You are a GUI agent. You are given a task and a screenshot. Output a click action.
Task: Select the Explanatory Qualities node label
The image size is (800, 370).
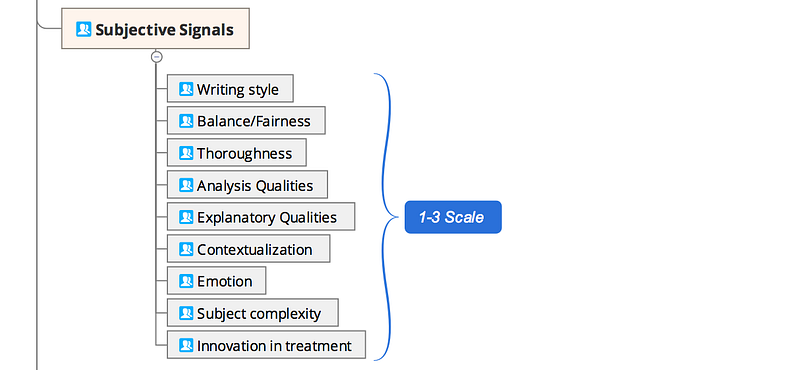[267, 217]
